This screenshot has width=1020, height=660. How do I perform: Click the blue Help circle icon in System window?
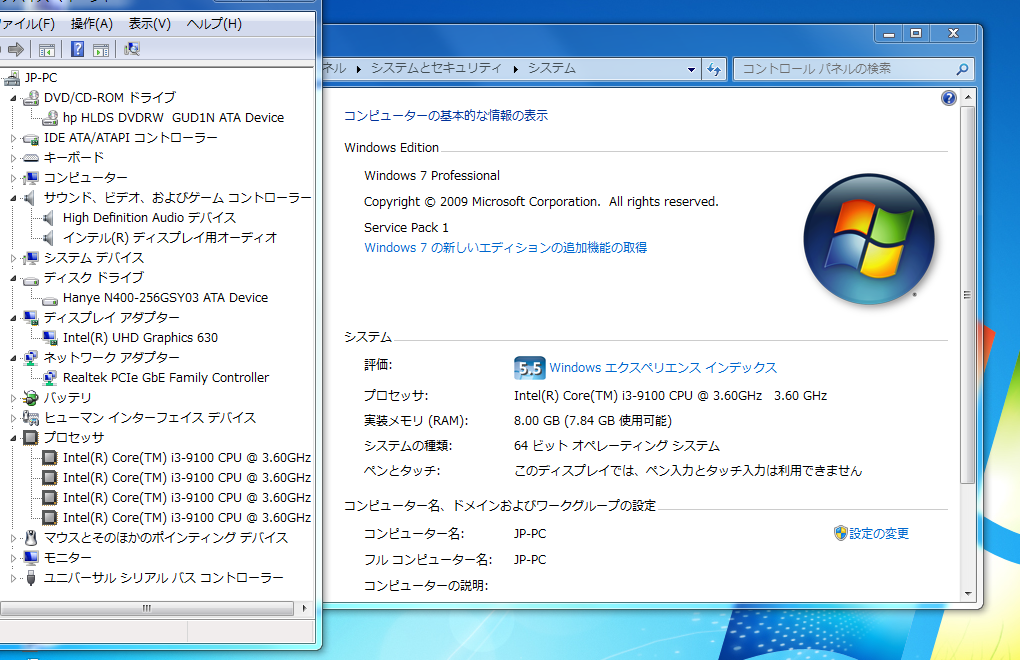947,96
